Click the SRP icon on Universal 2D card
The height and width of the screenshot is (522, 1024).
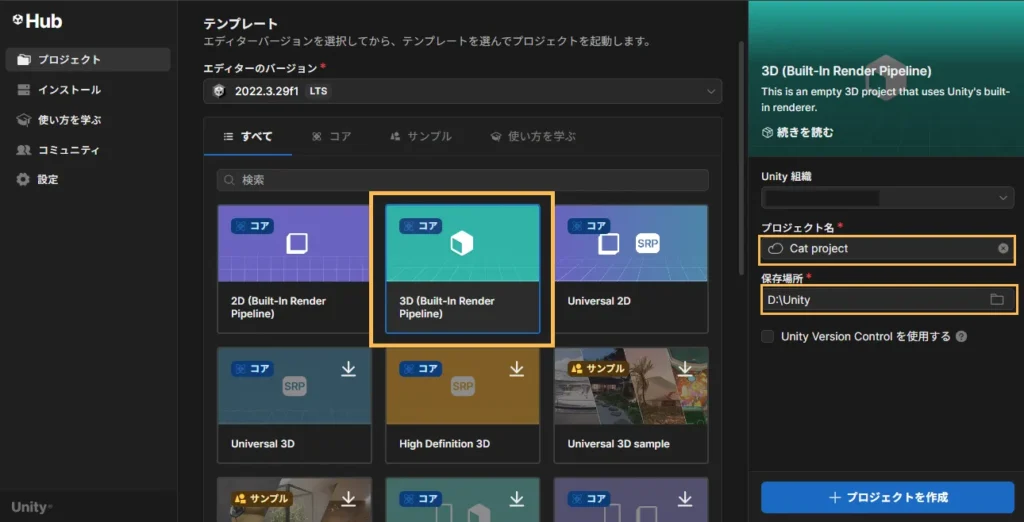pos(648,244)
